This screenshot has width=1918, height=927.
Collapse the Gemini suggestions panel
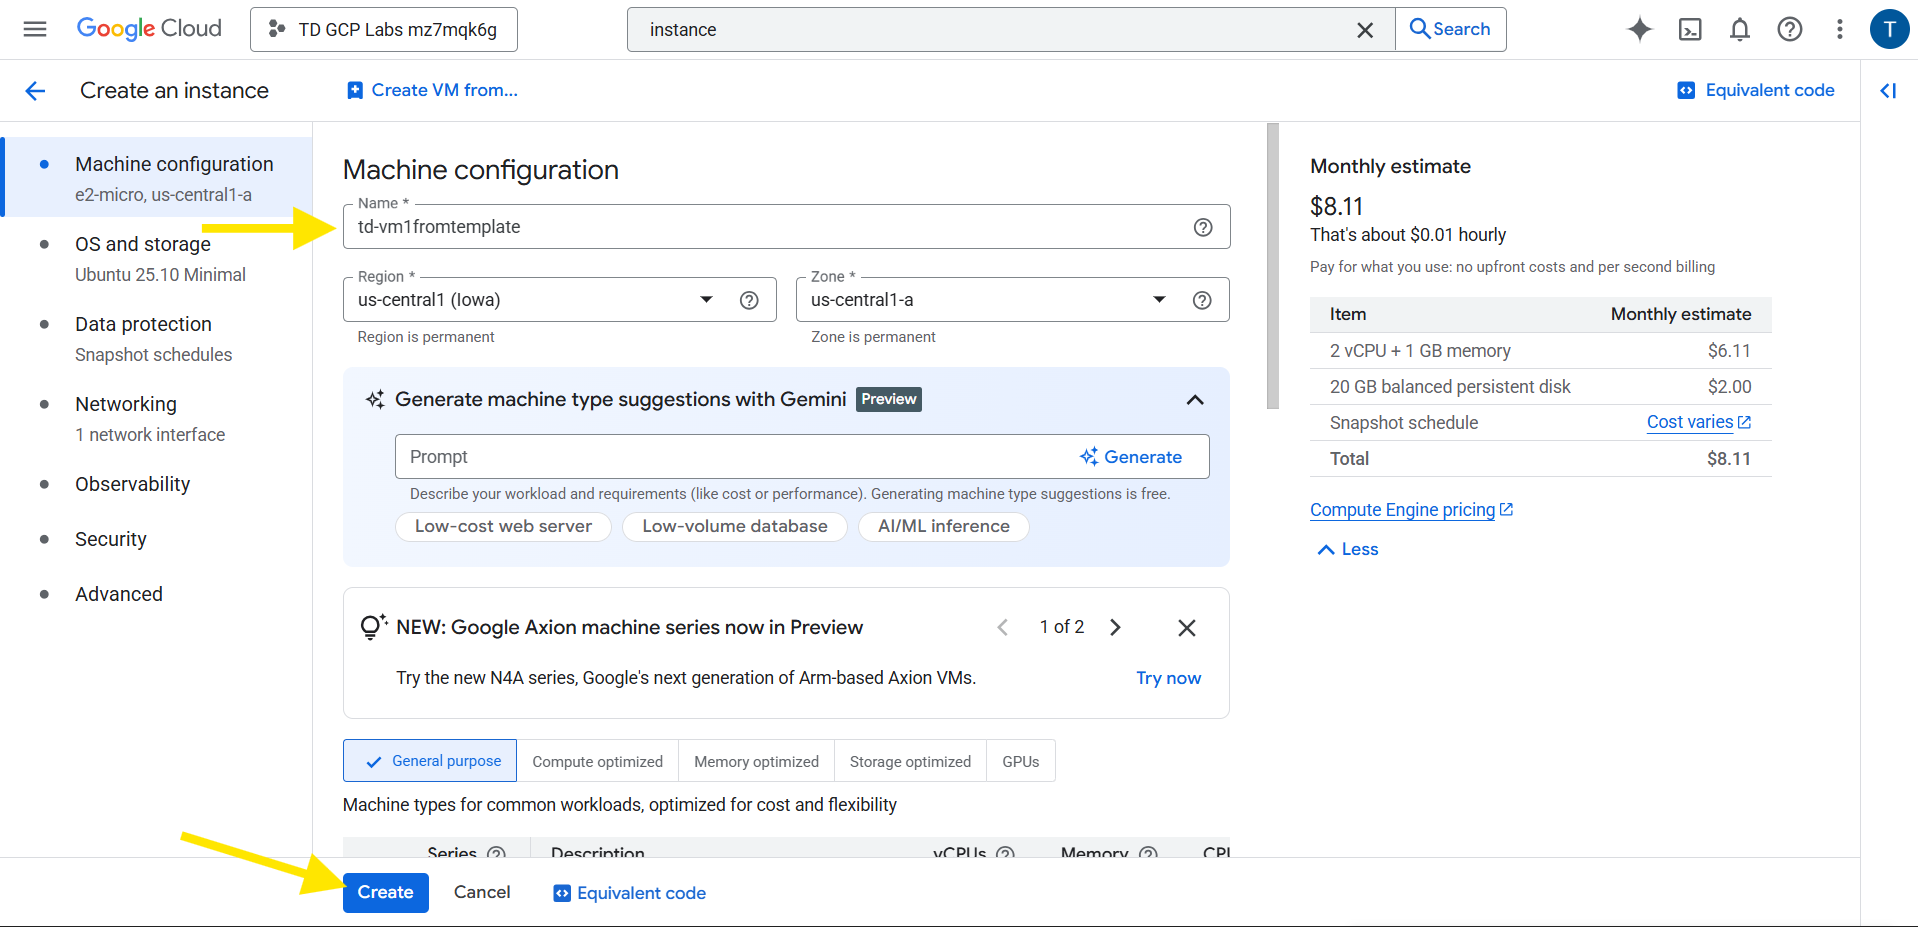[x=1194, y=400]
